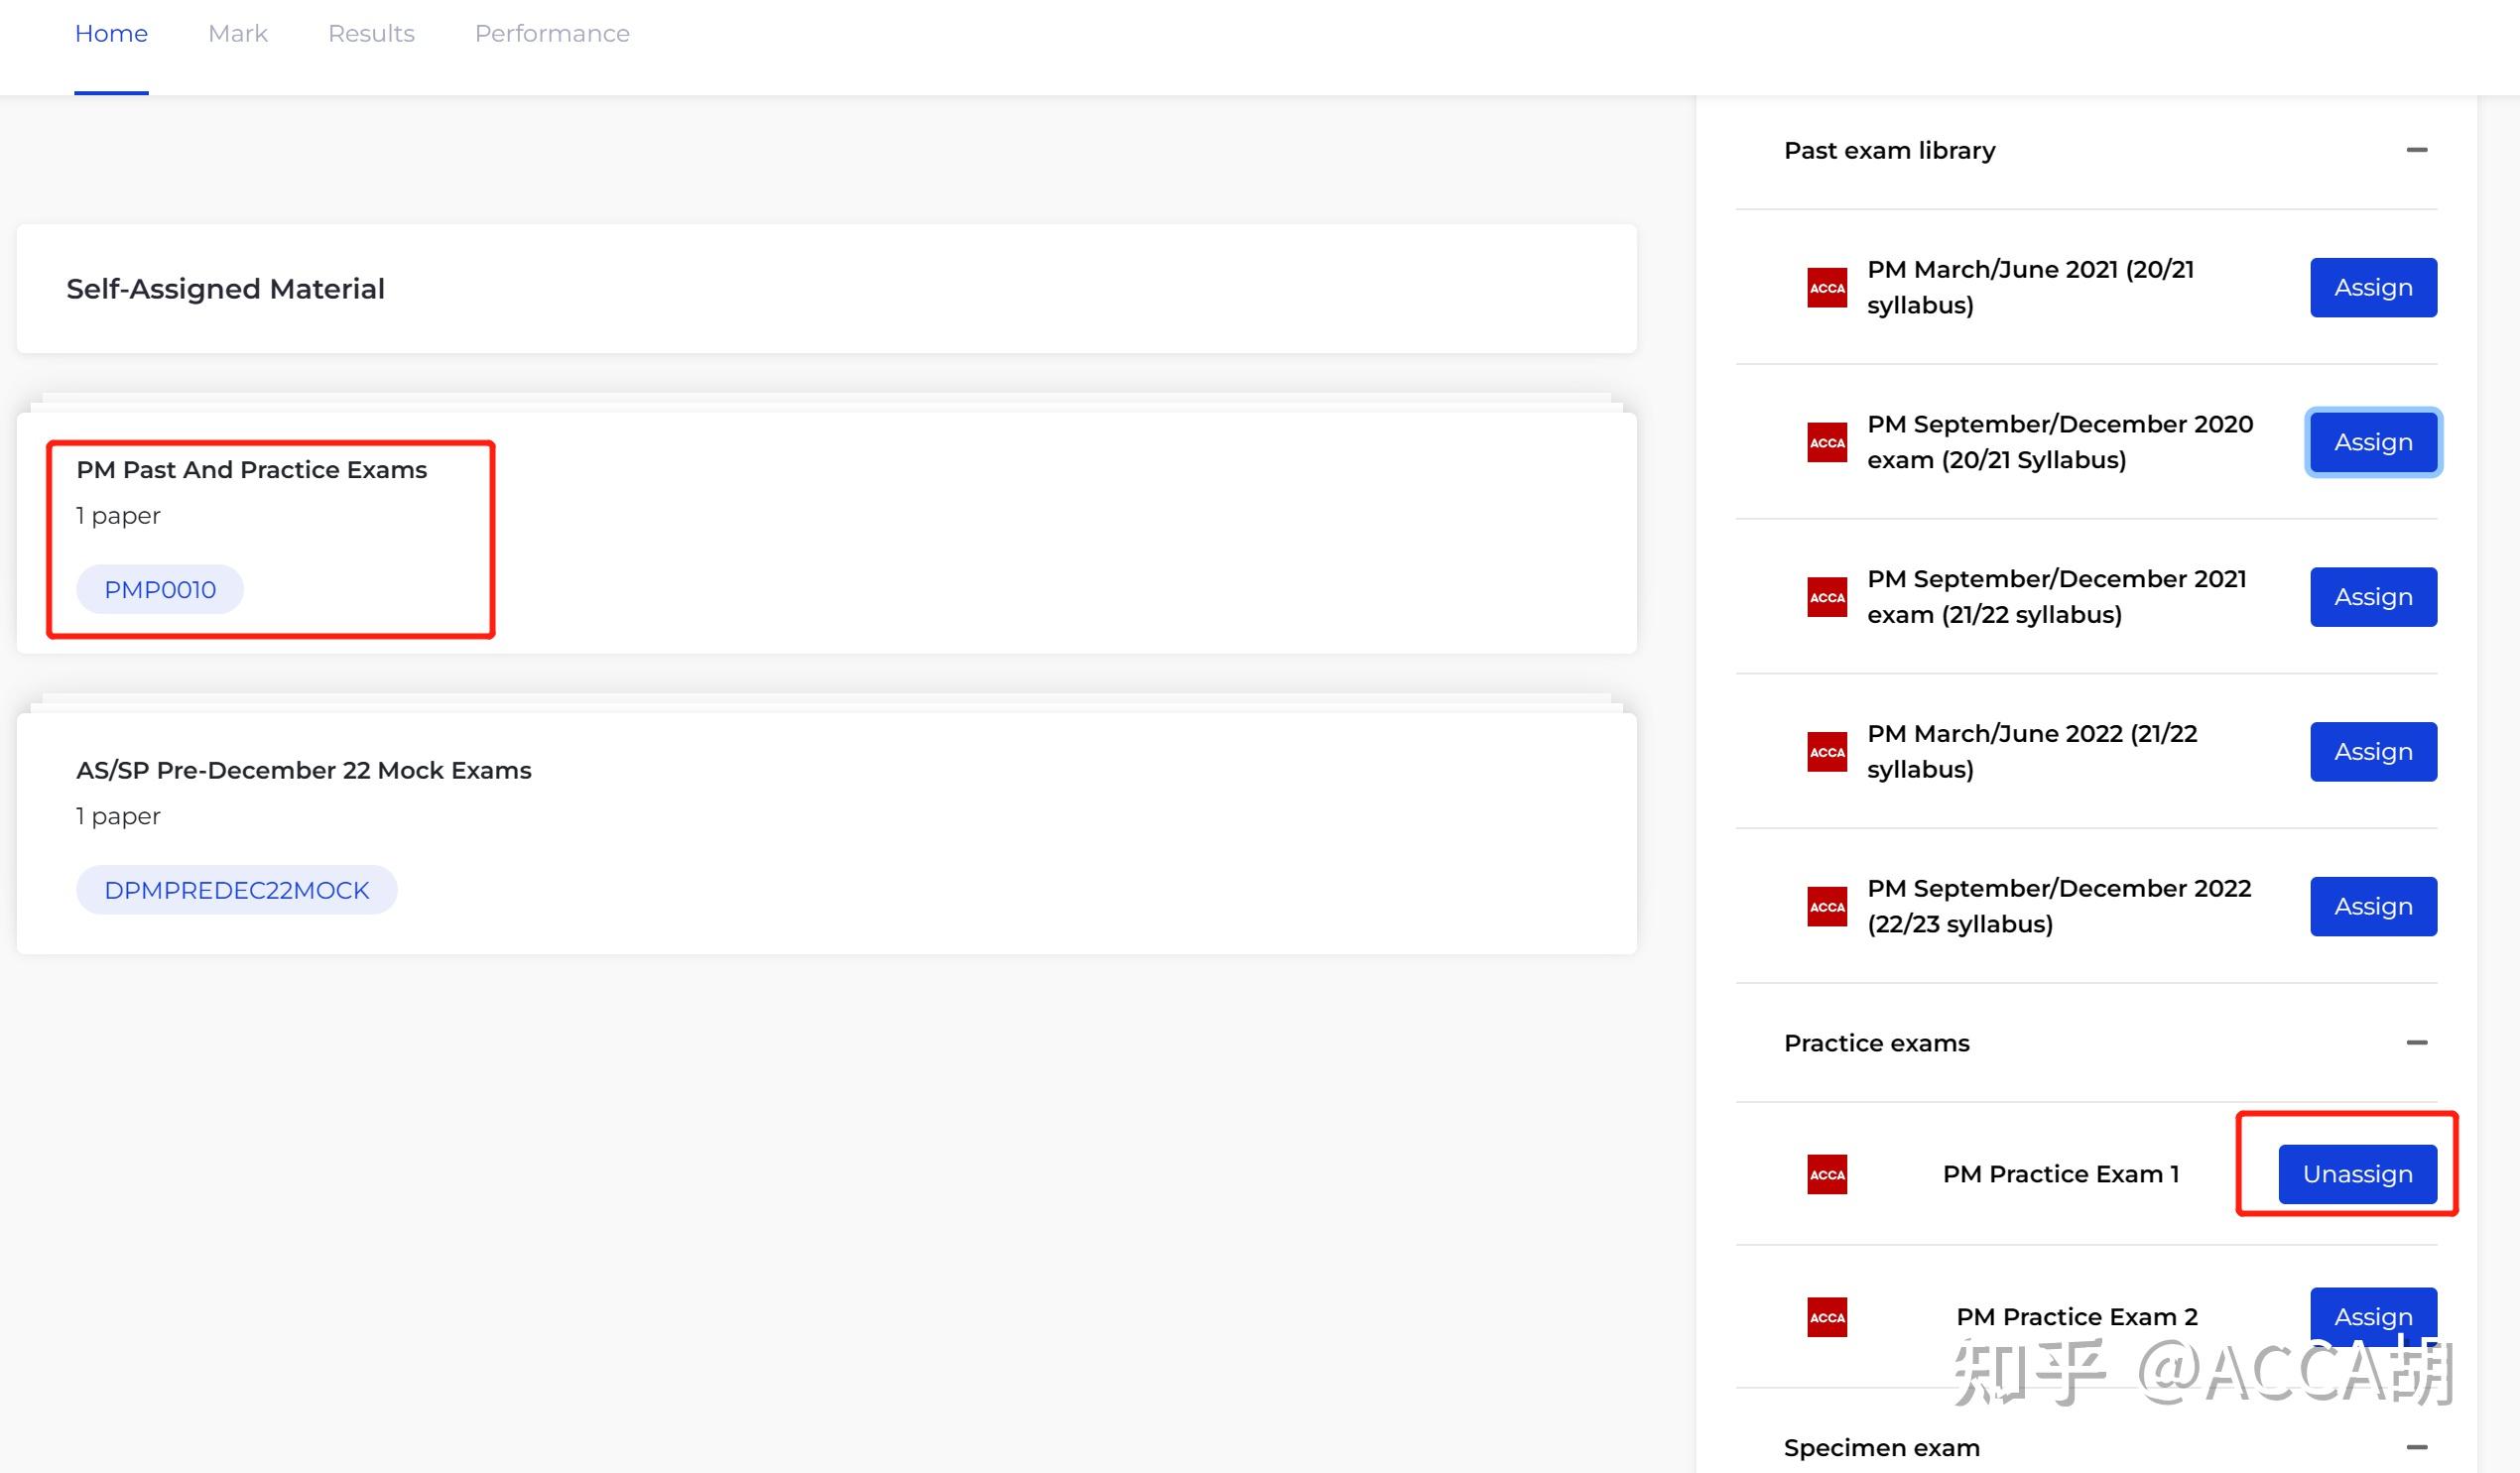The image size is (2520, 1473).
Task: Unassign PM Practice Exam 1
Action: pos(2356,1174)
